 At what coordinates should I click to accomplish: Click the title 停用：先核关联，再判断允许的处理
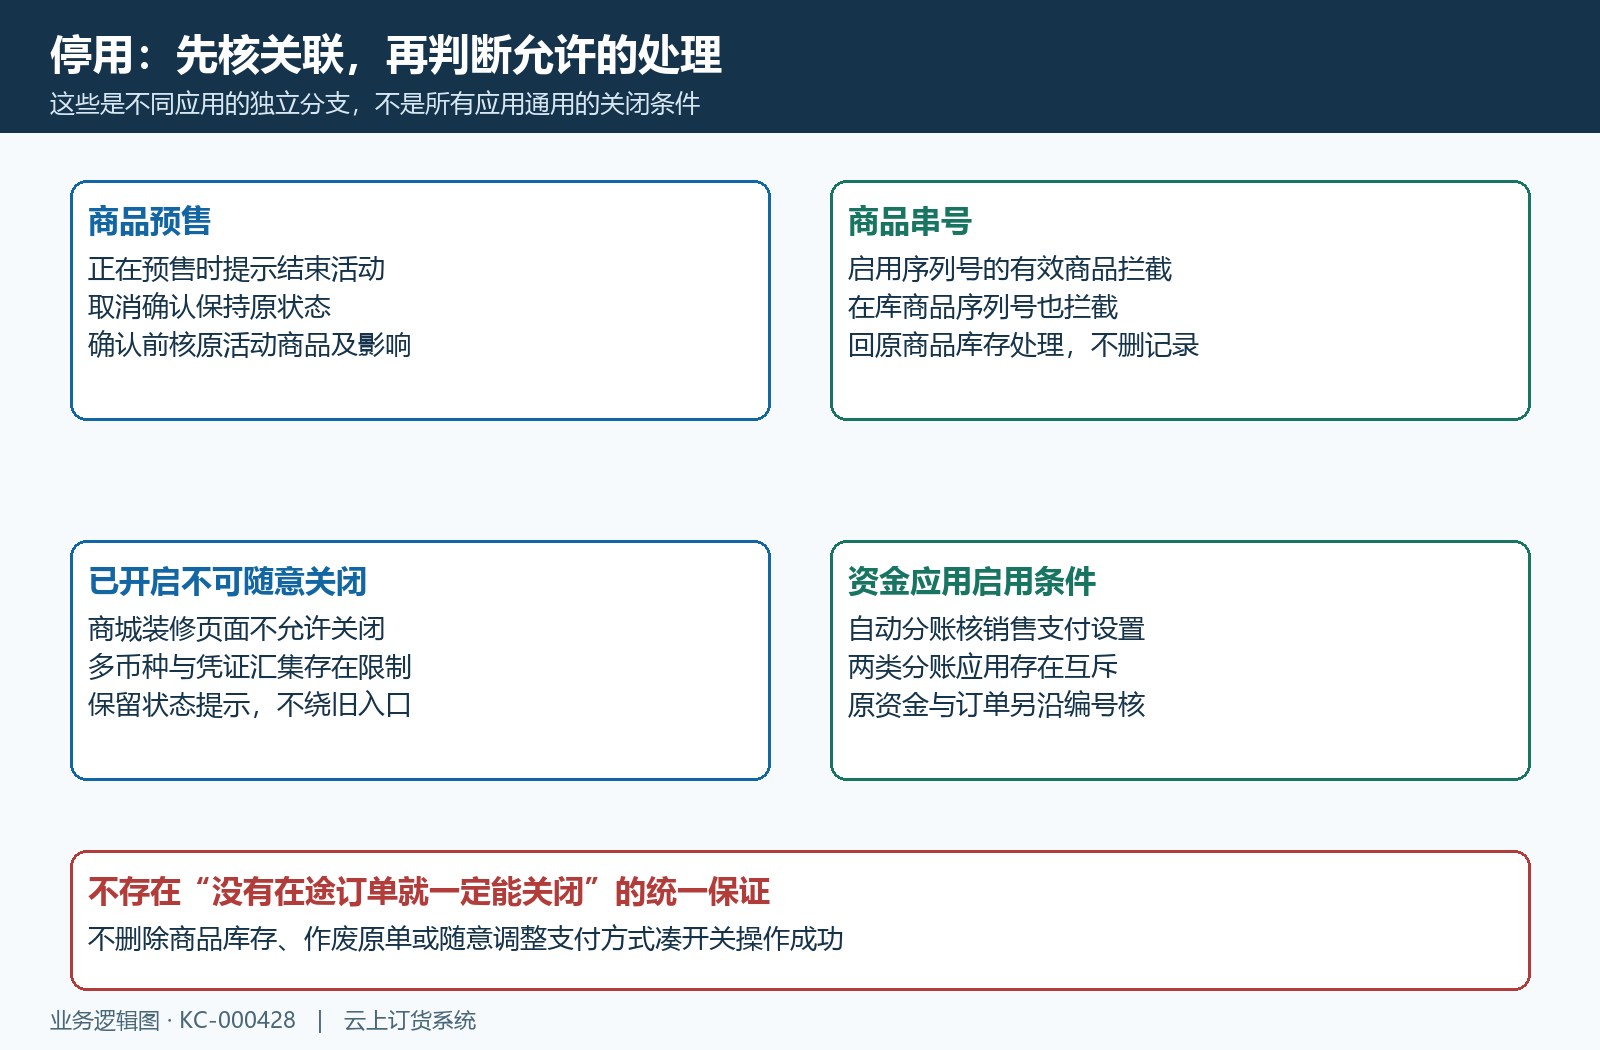click(x=386, y=55)
